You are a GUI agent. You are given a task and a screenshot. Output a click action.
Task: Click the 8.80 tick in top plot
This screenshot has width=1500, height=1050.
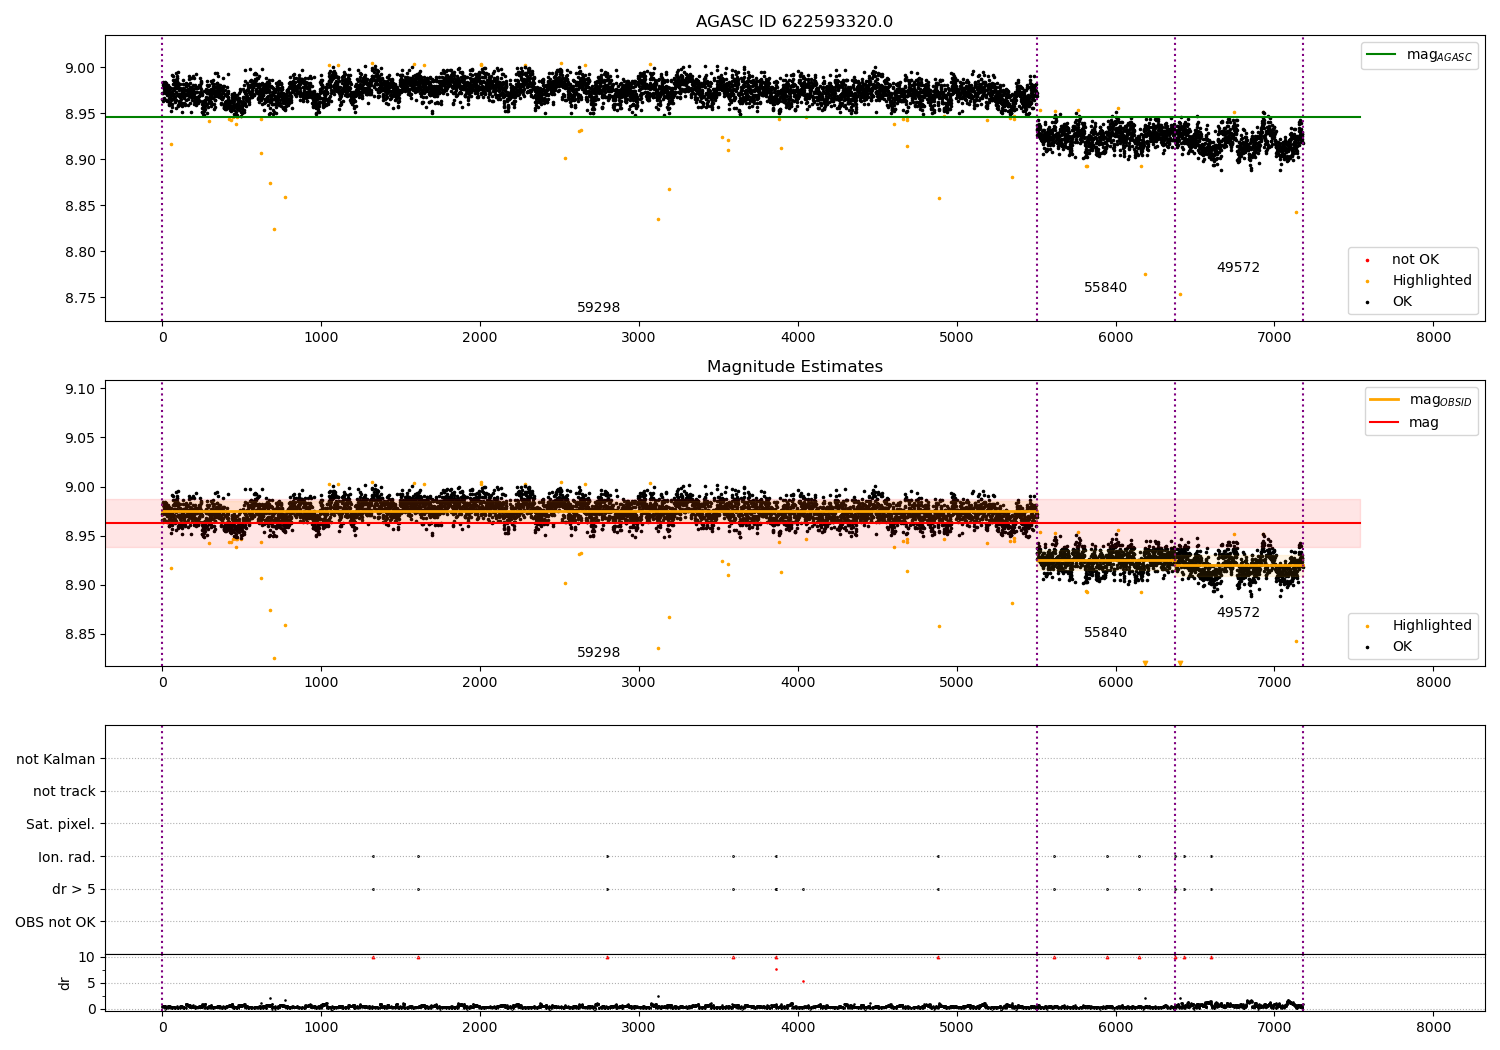click(x=80, y=252)
